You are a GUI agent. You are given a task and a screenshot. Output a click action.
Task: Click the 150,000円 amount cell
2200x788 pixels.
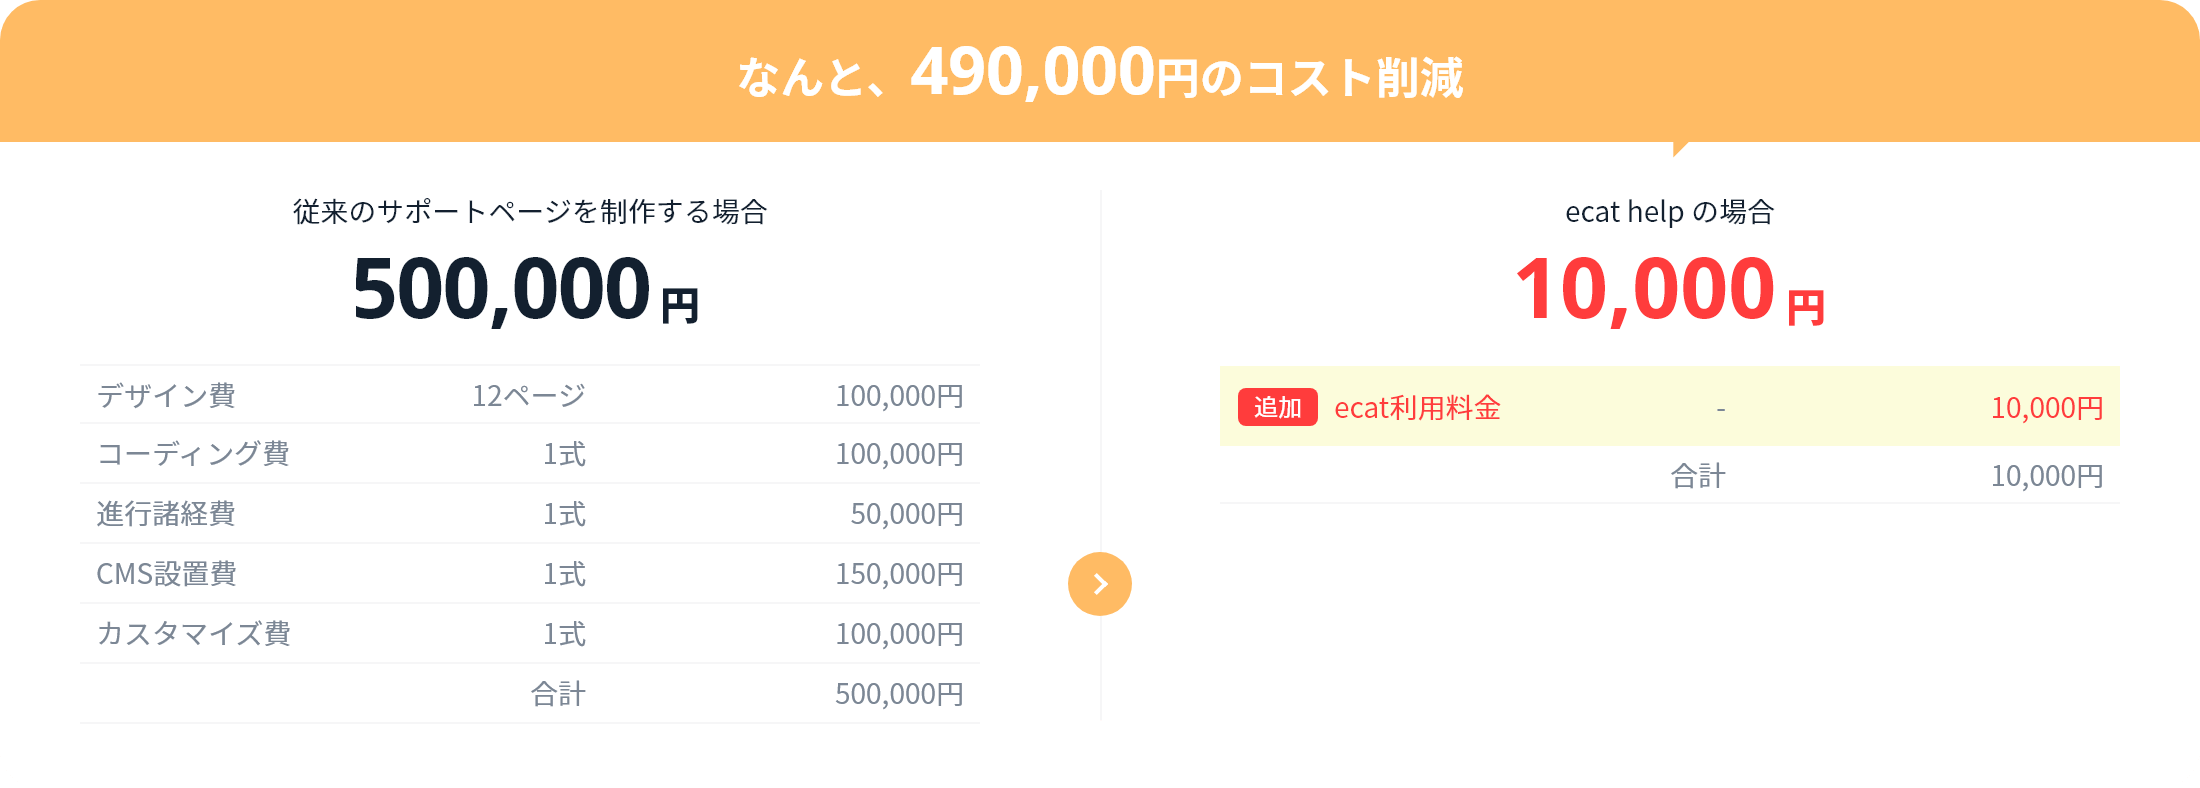point(900,574)
